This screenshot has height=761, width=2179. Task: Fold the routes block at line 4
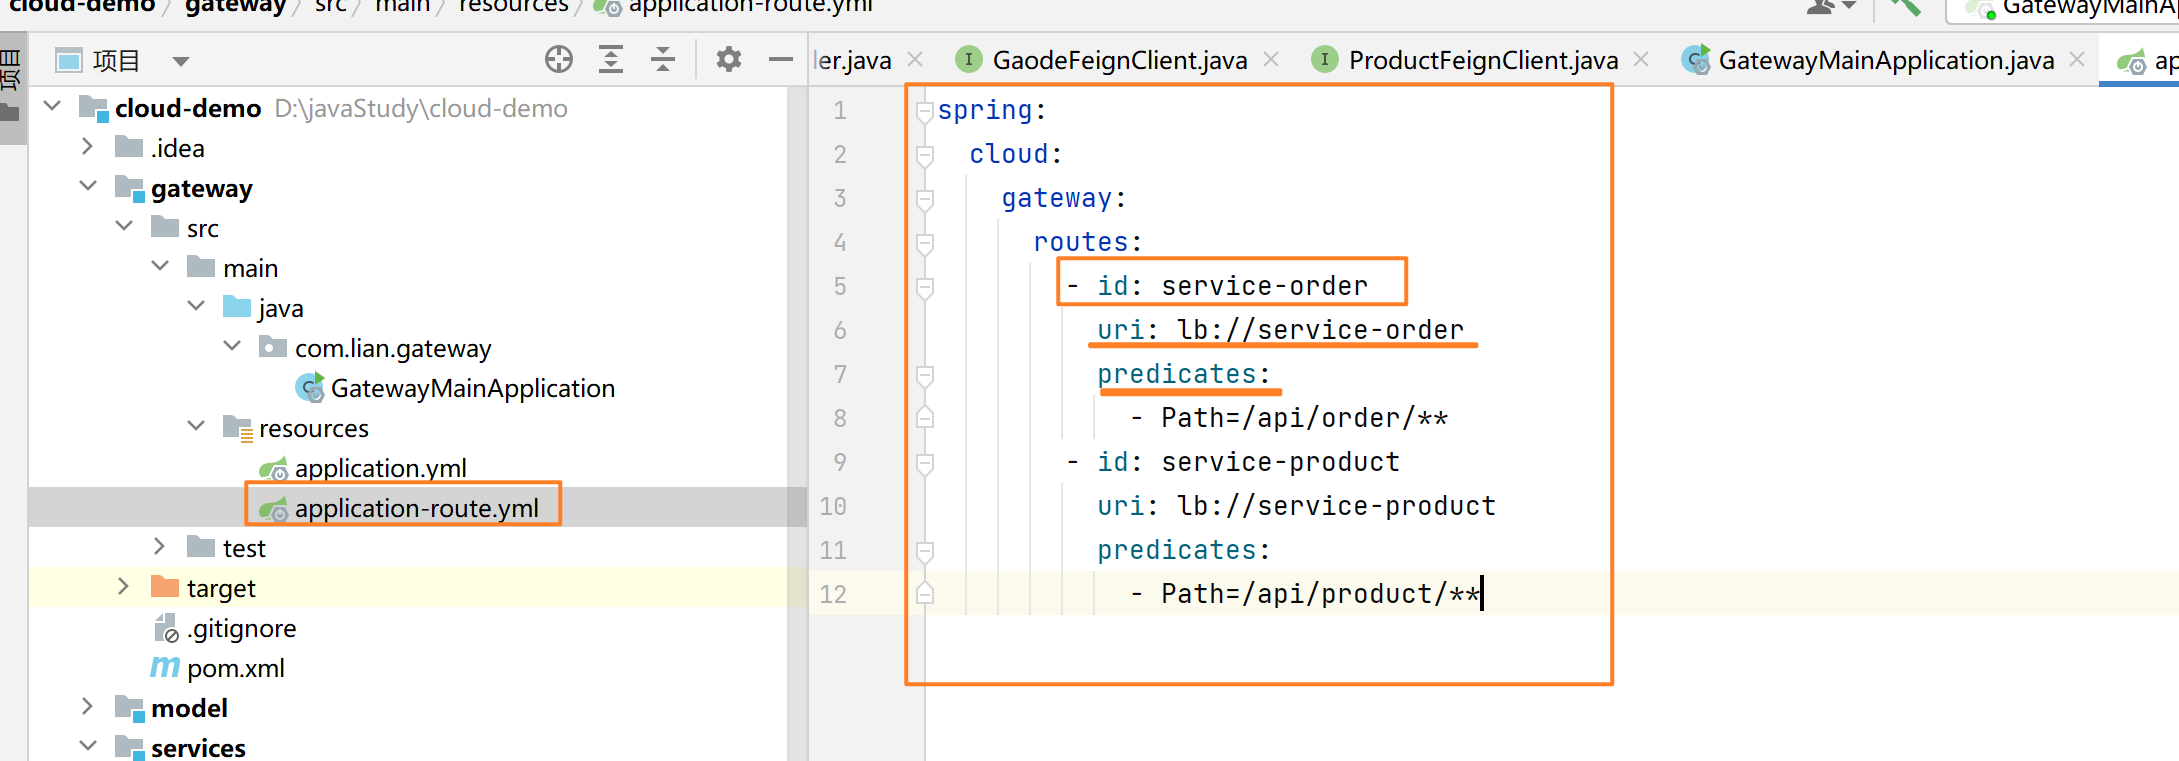click(x=925, y=243)
